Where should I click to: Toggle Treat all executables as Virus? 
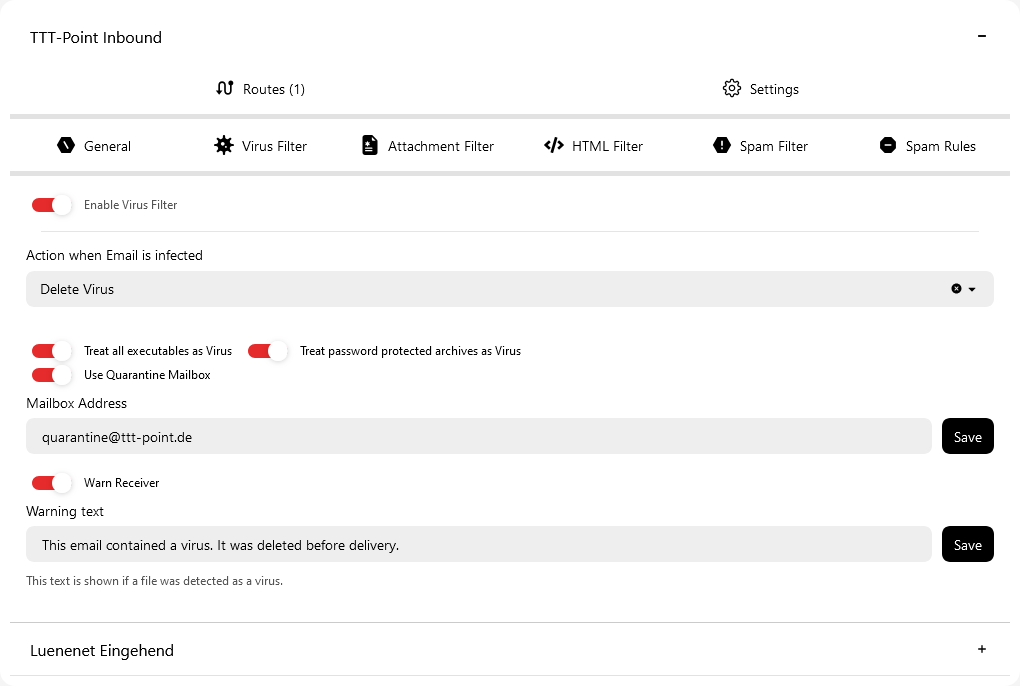click(x=52, y=351)
